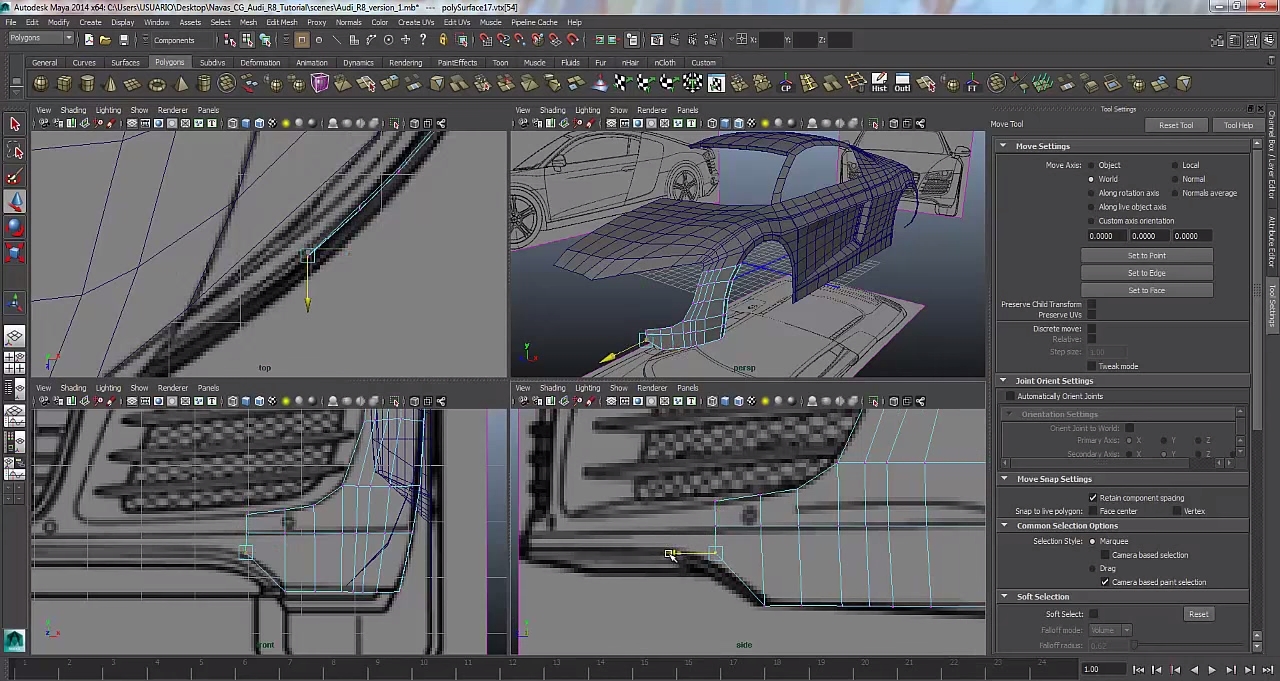
Task: Click the Set to Edge button
Action: [x=1146, y=273]
